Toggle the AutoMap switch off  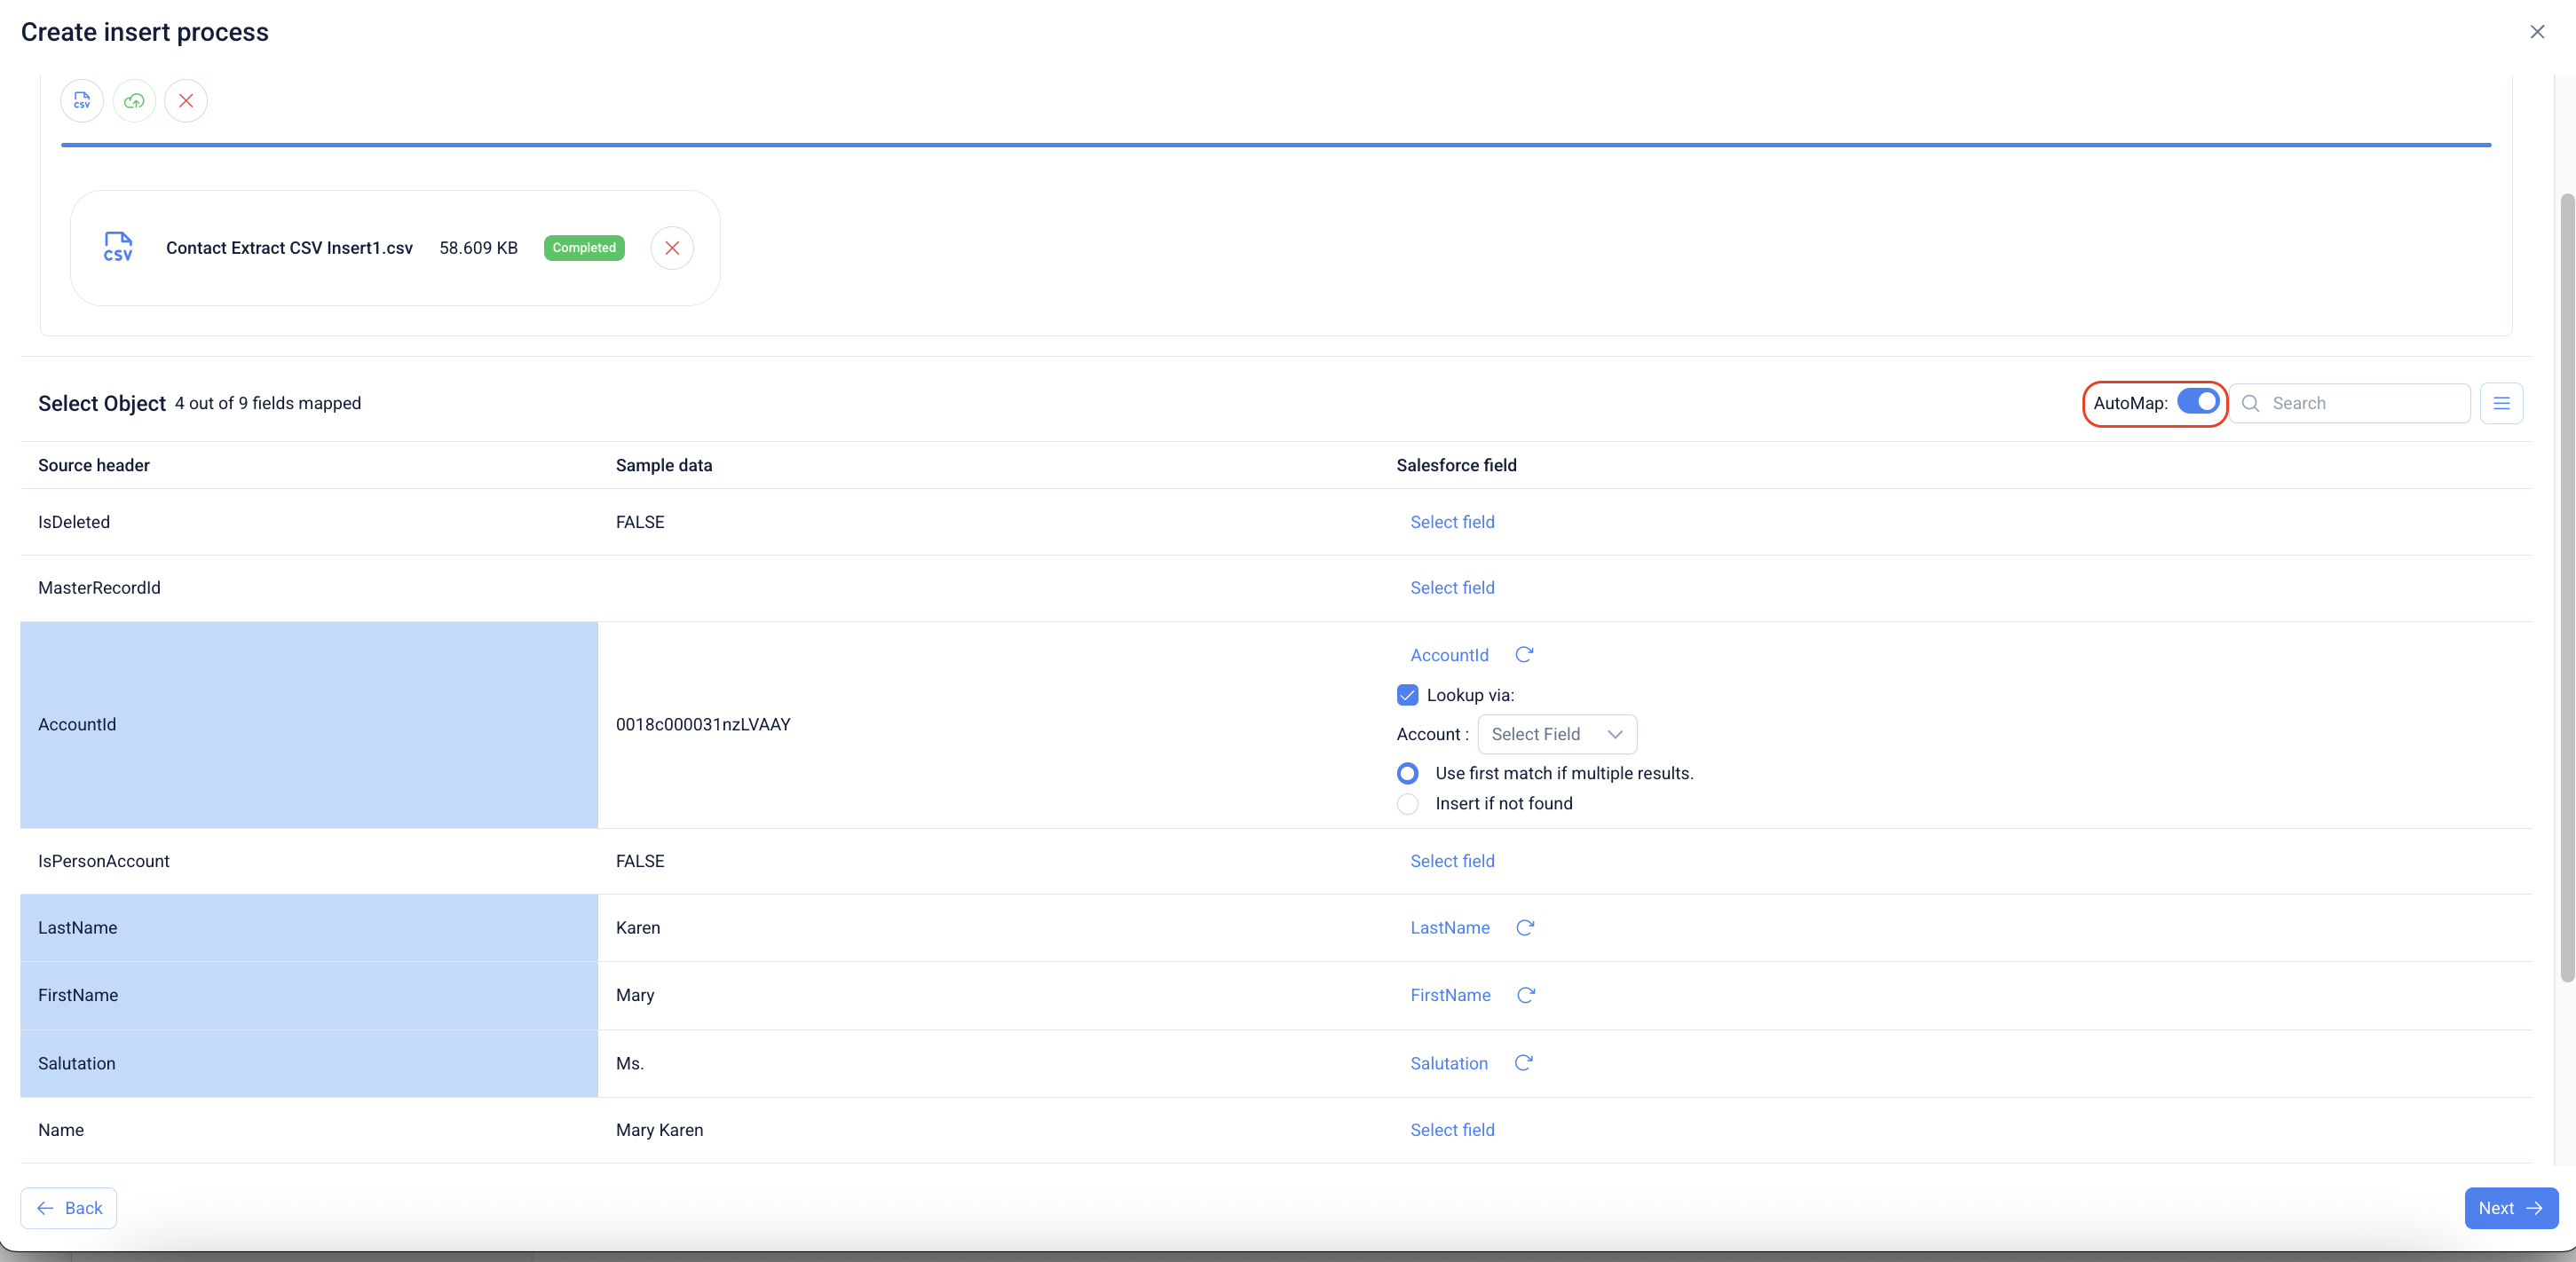pyautogui.click(x=2198, y=401)
